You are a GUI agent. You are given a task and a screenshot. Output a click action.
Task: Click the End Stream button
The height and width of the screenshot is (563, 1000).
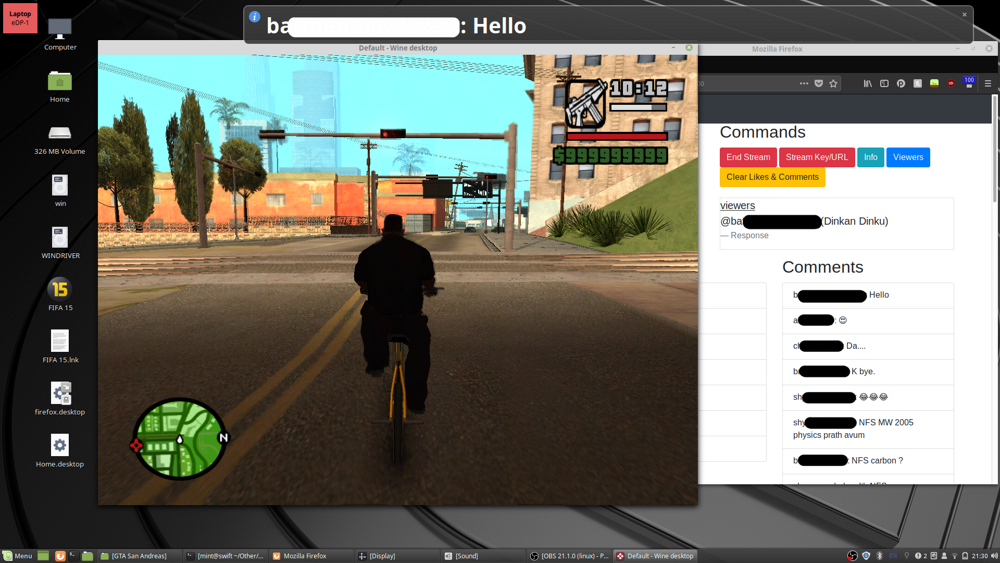[748, 157]
